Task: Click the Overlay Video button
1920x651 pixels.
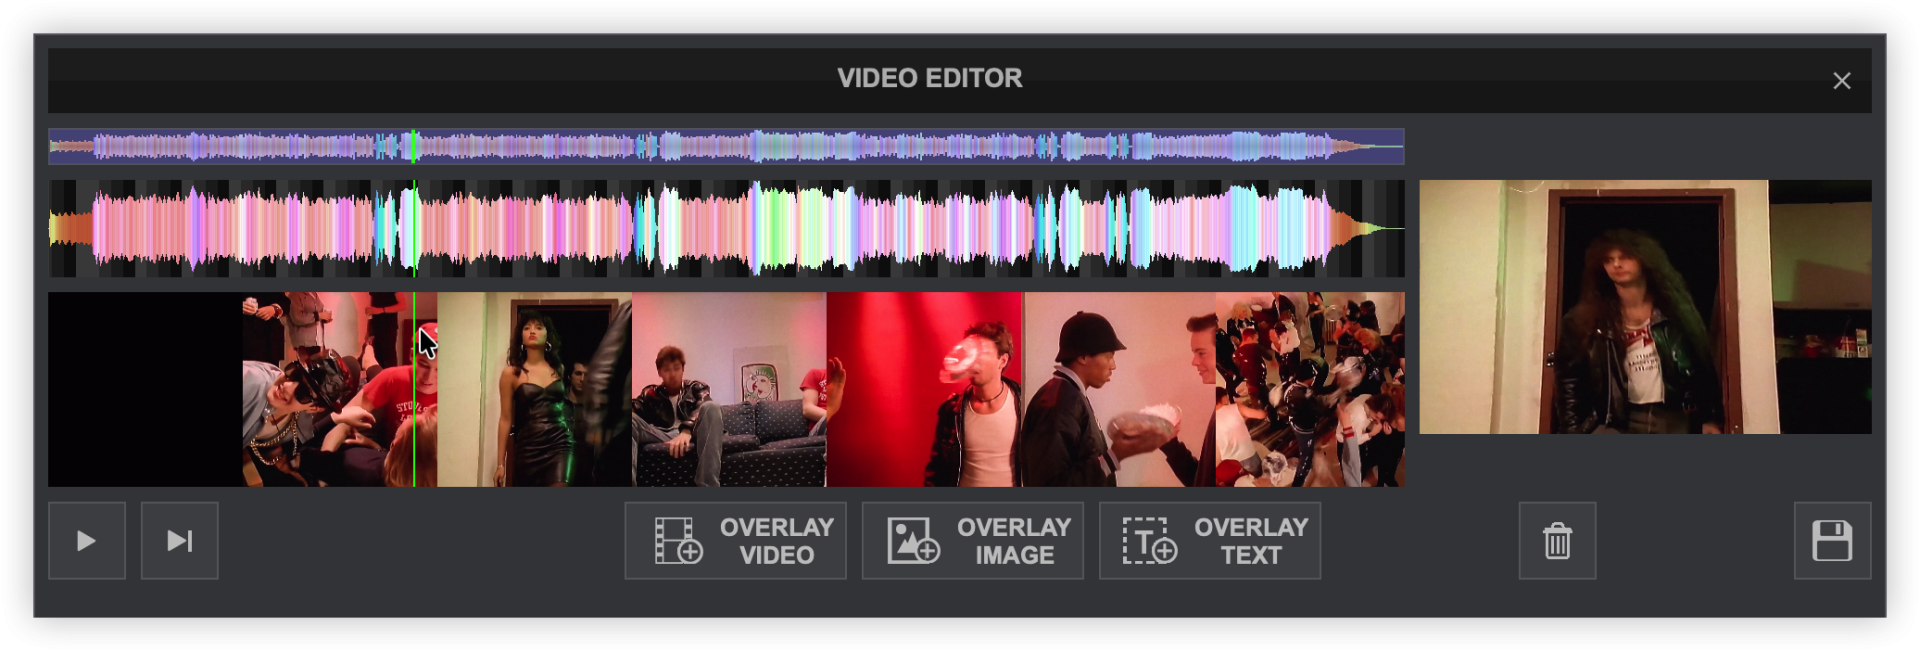Action: coord(735,541)
